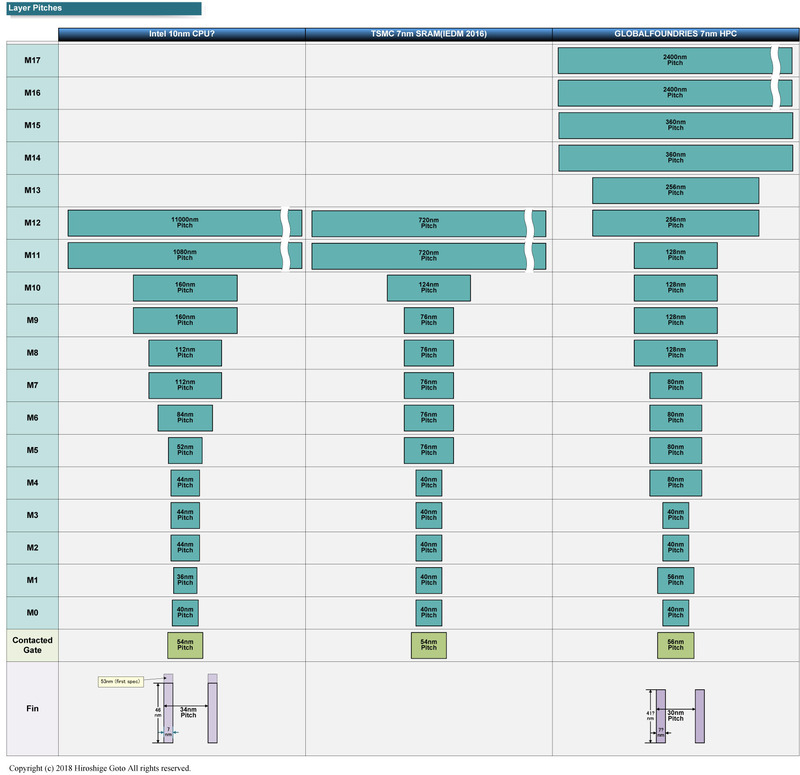Click the M16 row label
The height and width of the screenshot is (775, 800).
coord(32,93)
